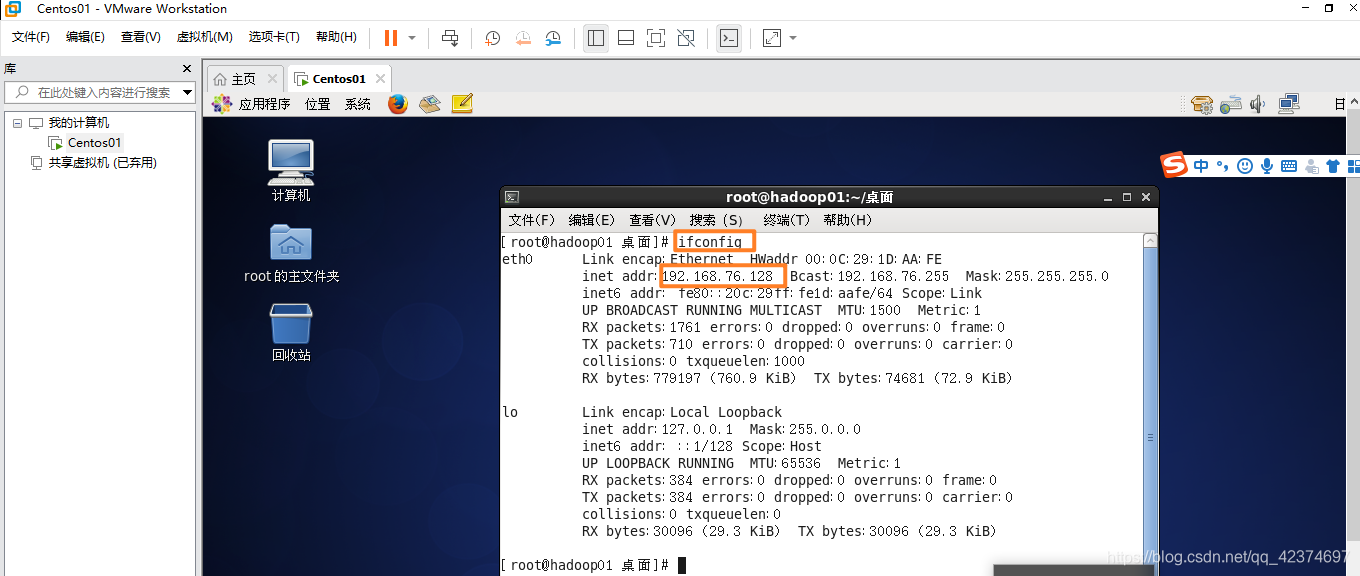The height and width of the screenshot is (576, 1360).
Task: Toggle the Sogou soft keyboard
Action: point(1289,165)
